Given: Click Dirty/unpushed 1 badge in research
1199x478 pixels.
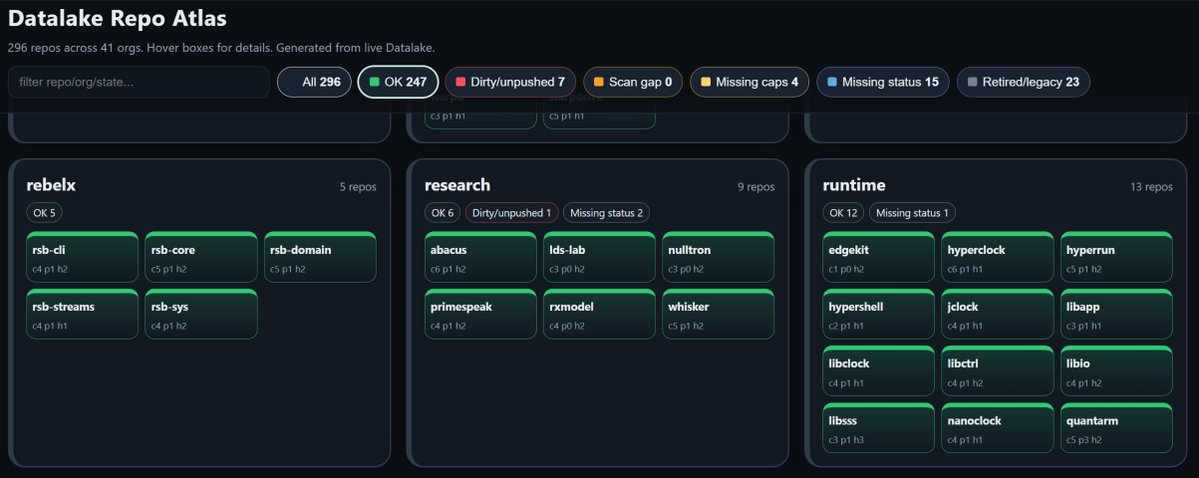Looking at the screenshot, I should tap(512, 213).
